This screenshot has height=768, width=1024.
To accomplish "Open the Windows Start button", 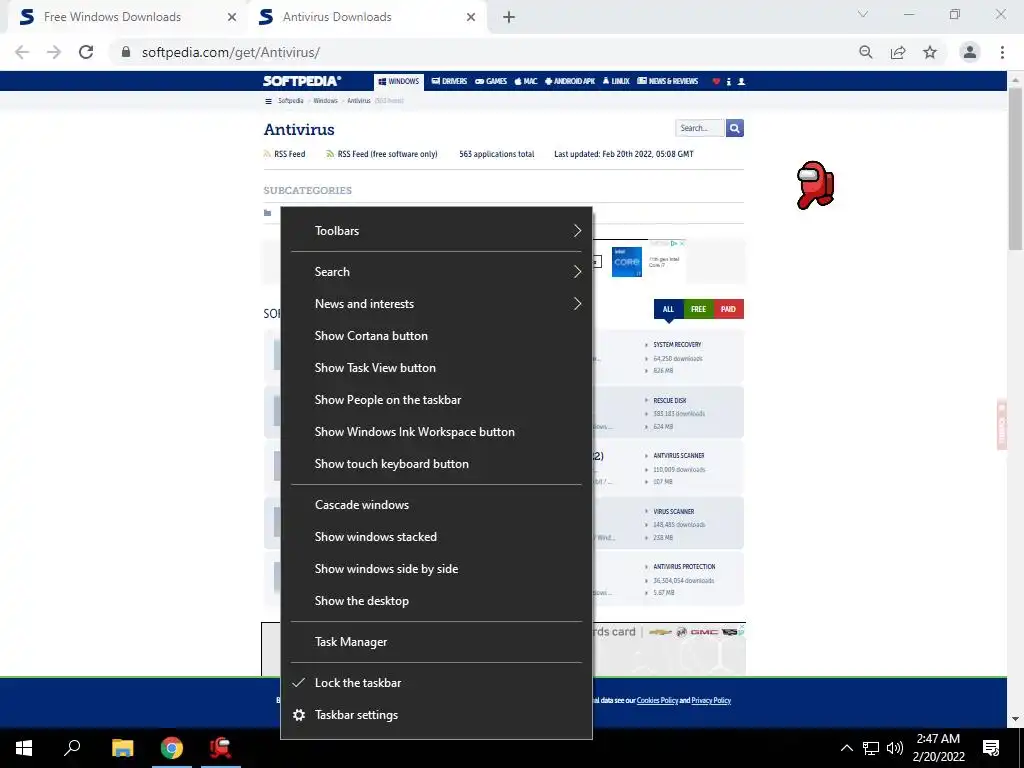I will coord(24,748).
